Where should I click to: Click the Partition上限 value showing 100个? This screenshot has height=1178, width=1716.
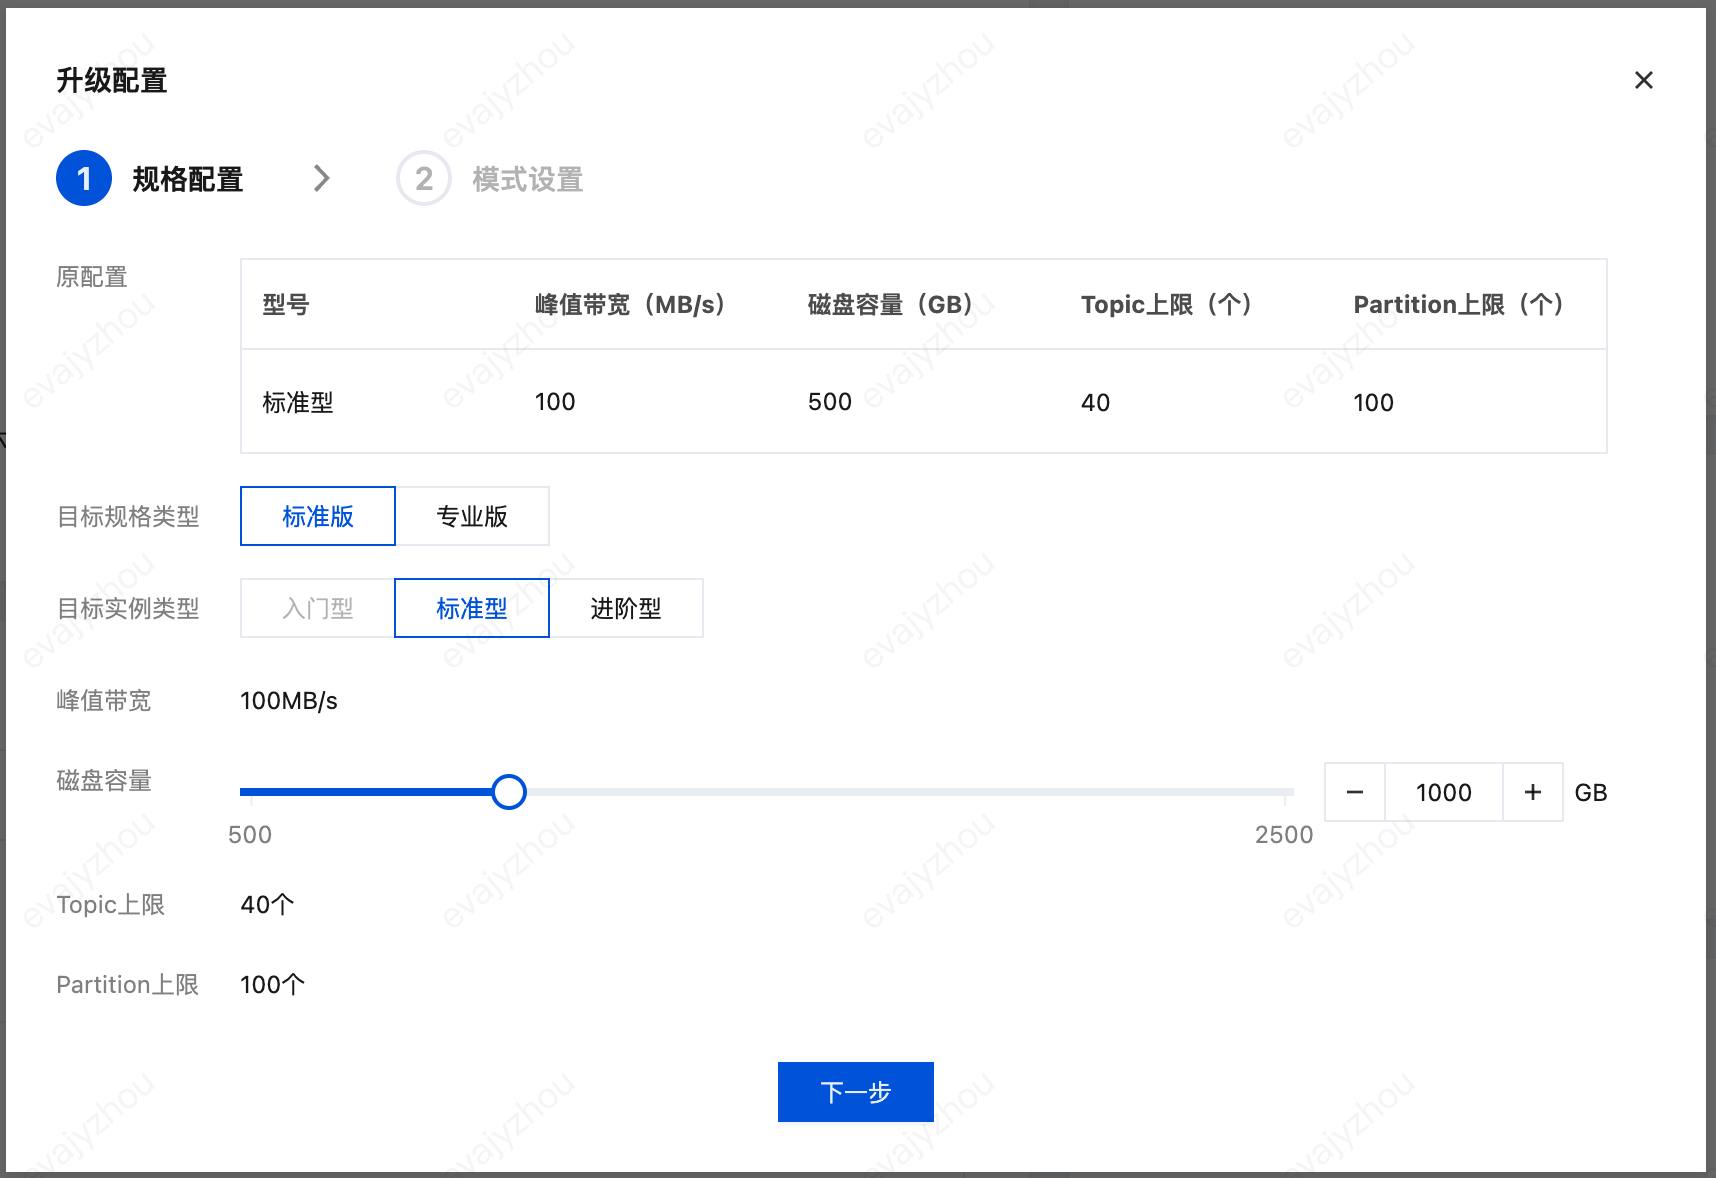272,984
